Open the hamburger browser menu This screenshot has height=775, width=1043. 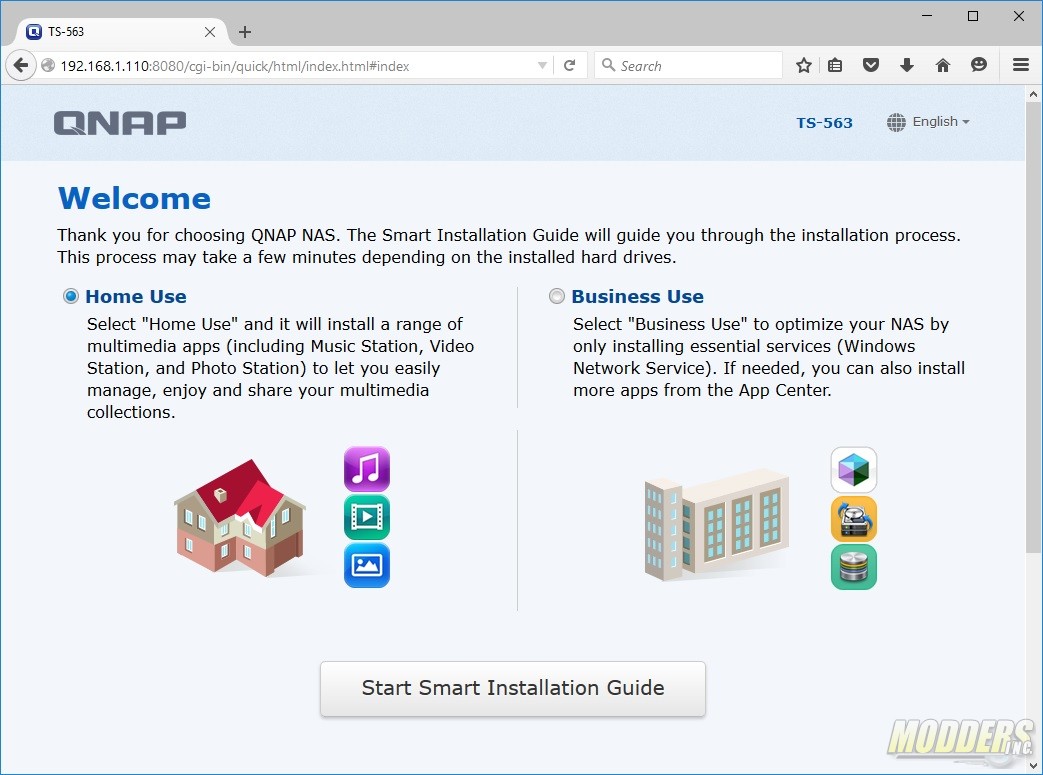(x=1021, y=65)
